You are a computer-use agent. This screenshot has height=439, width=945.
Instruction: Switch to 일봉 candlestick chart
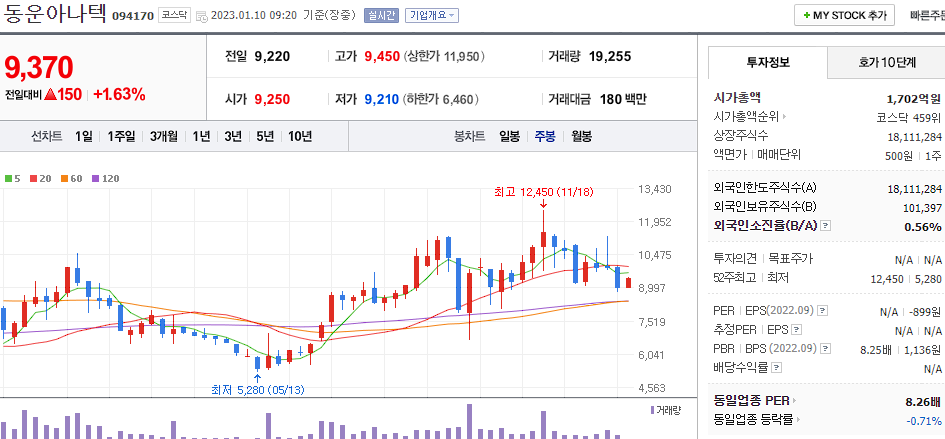point(509,136)
